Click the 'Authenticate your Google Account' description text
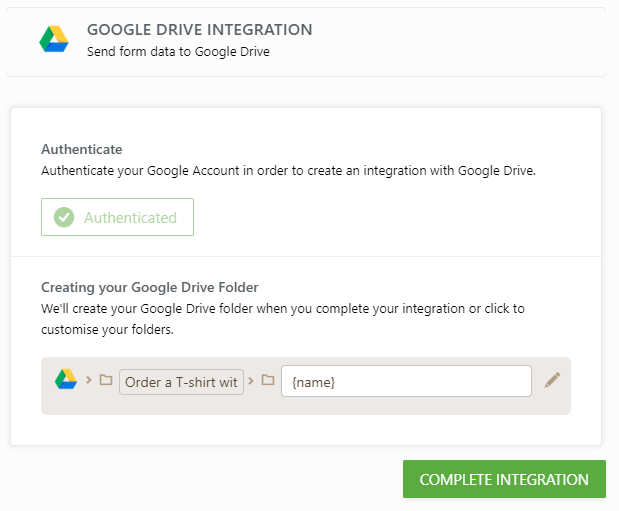This screenshot has height=511, width=619. [288, 170]
